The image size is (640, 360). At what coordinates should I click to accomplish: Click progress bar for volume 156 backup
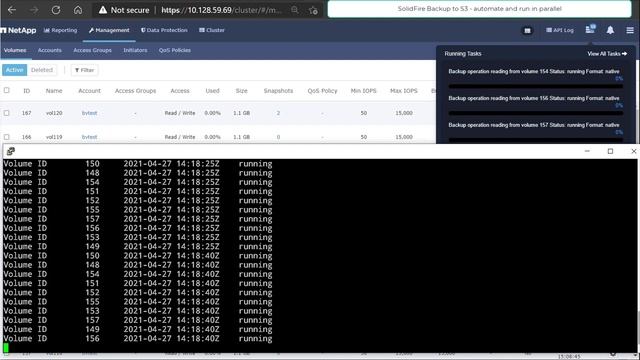(x=536, y=113)
